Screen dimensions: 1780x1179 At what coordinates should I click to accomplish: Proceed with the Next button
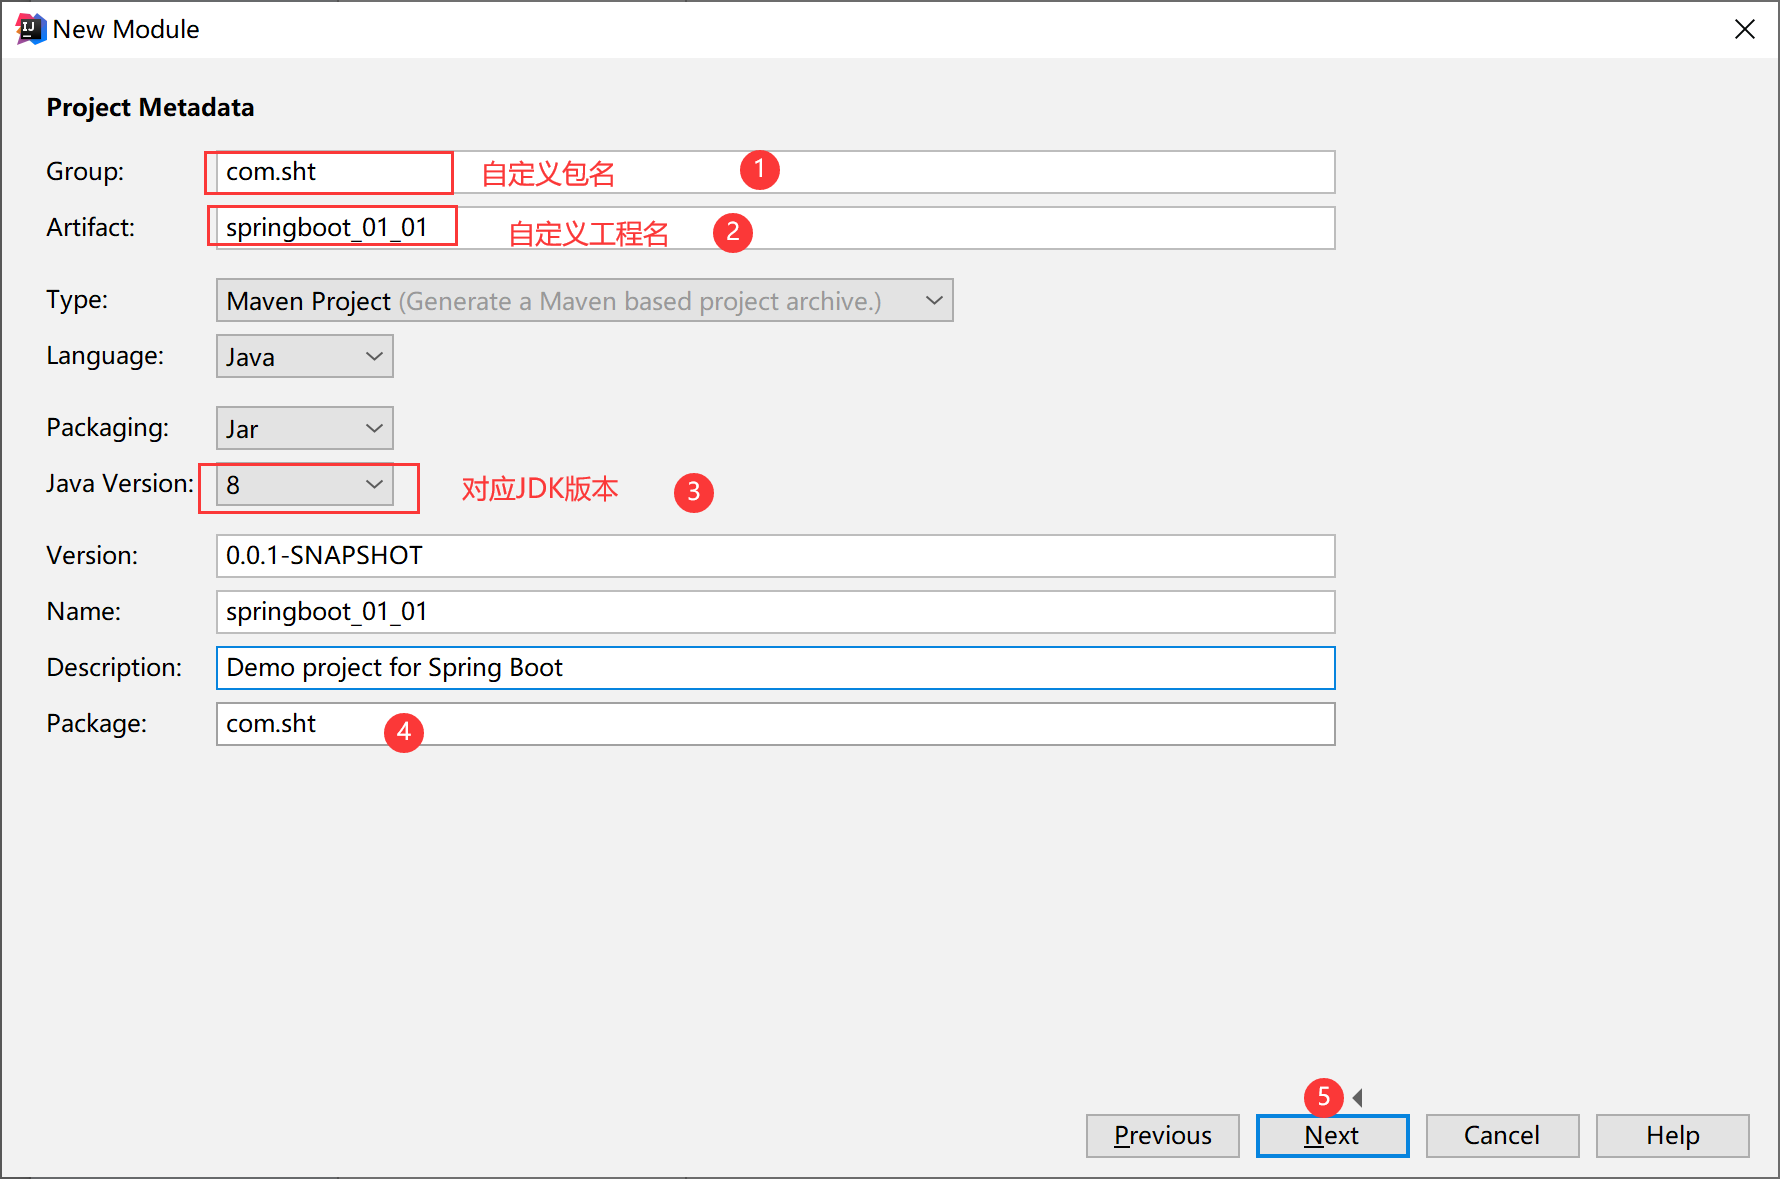pyautogui.click(x=1332, y=1136)
